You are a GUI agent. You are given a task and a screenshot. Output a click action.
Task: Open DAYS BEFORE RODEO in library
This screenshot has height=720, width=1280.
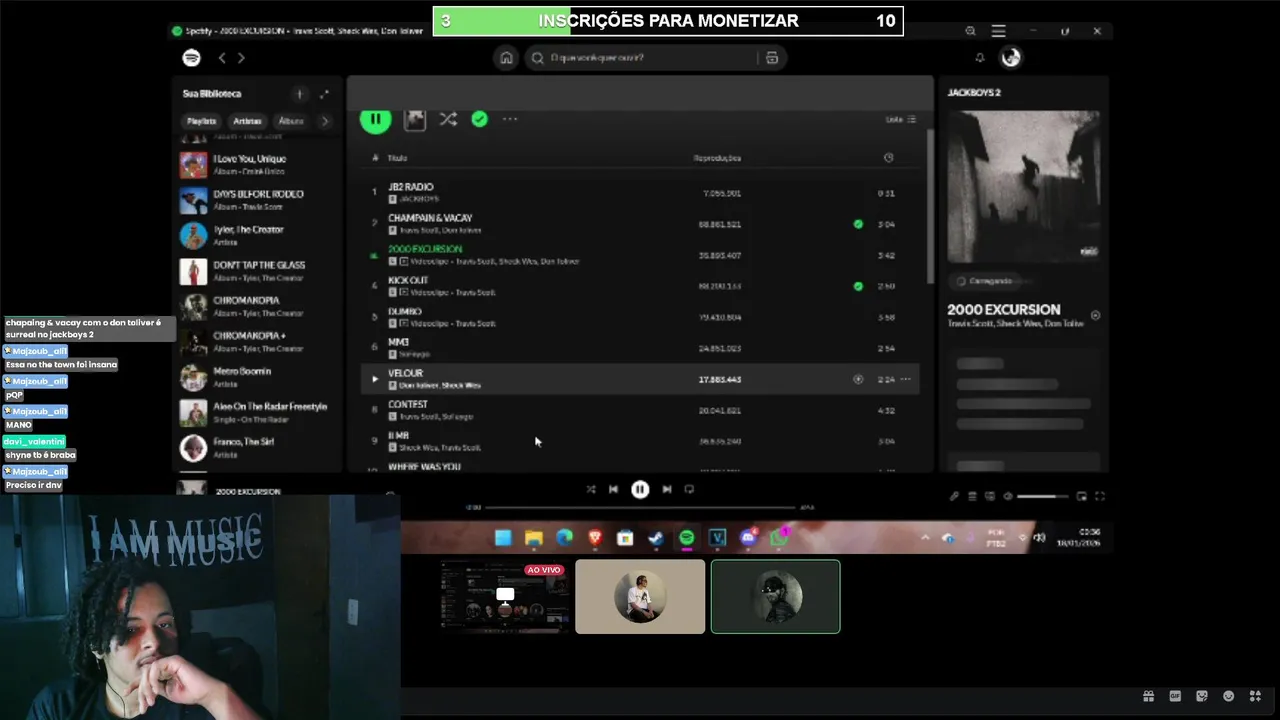(x=259, y=200)
